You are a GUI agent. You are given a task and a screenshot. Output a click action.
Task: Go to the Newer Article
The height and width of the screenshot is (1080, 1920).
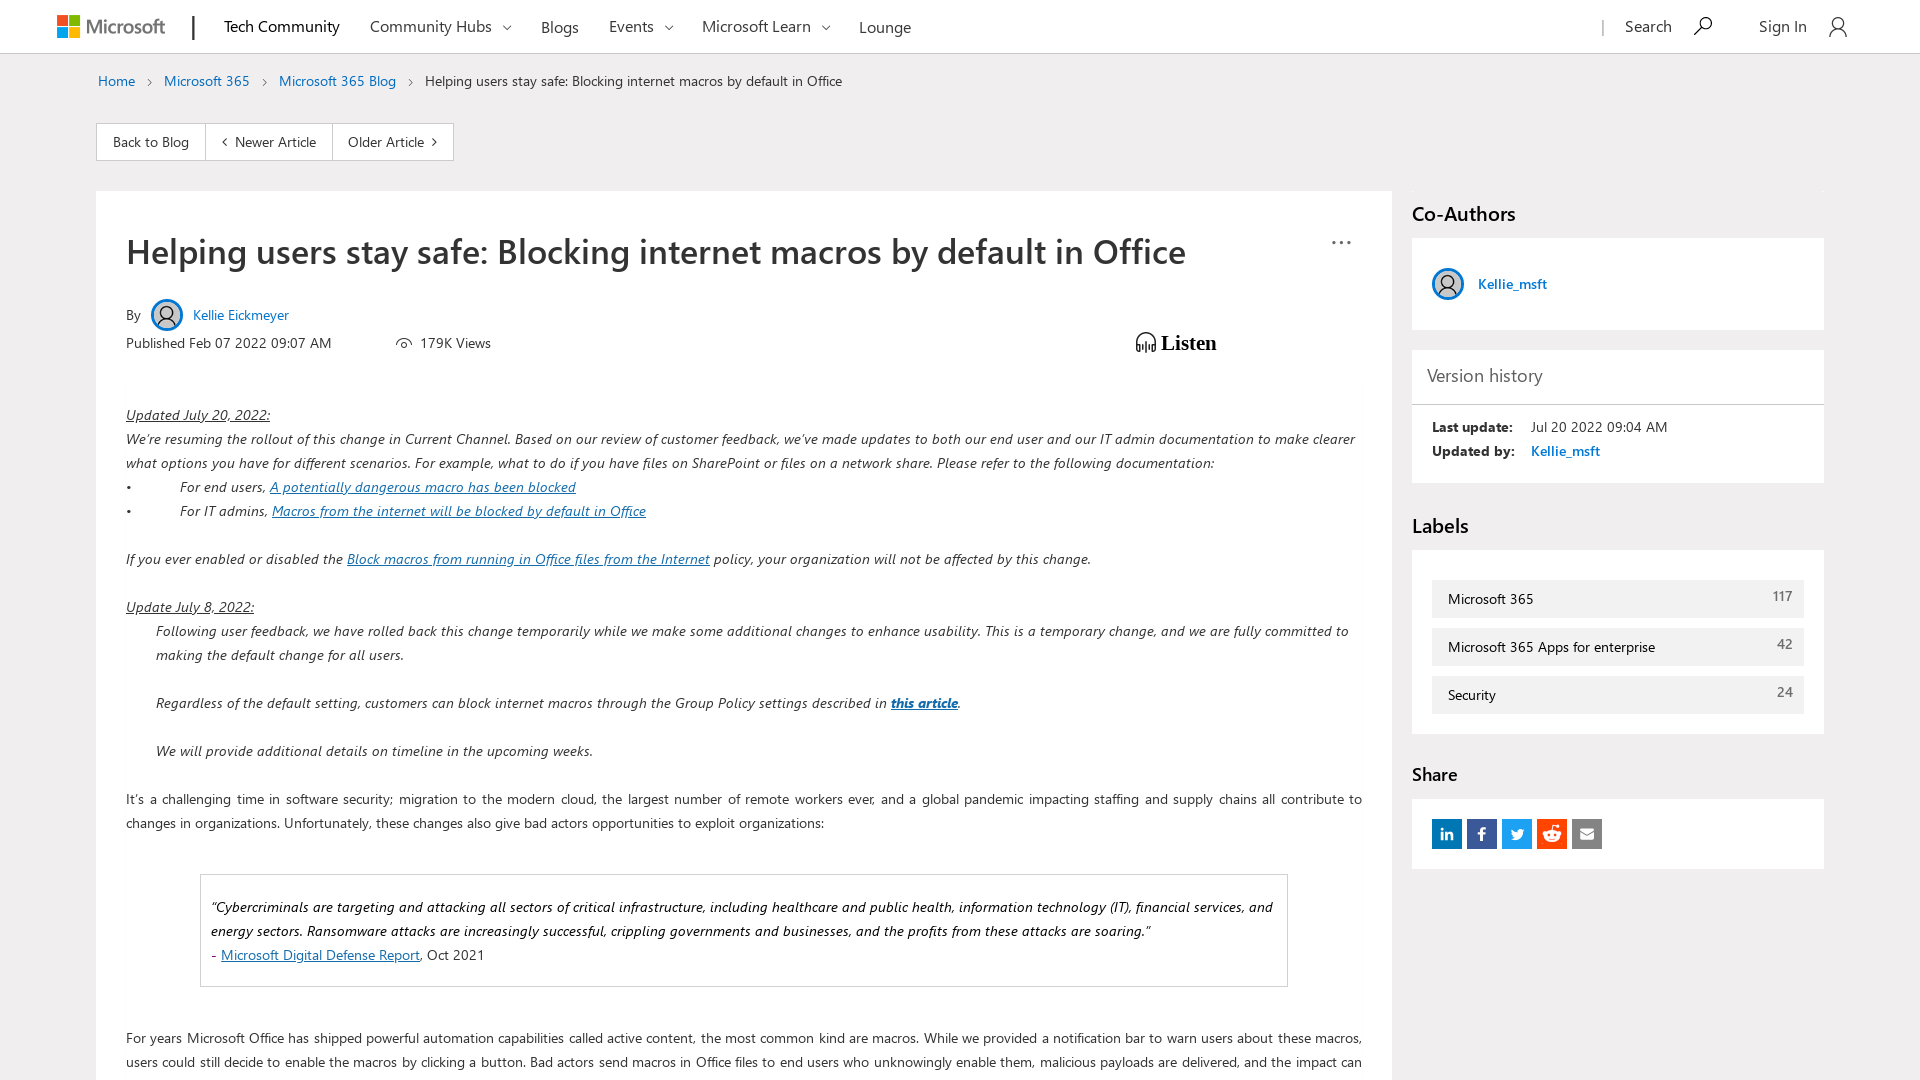point(269,142)
